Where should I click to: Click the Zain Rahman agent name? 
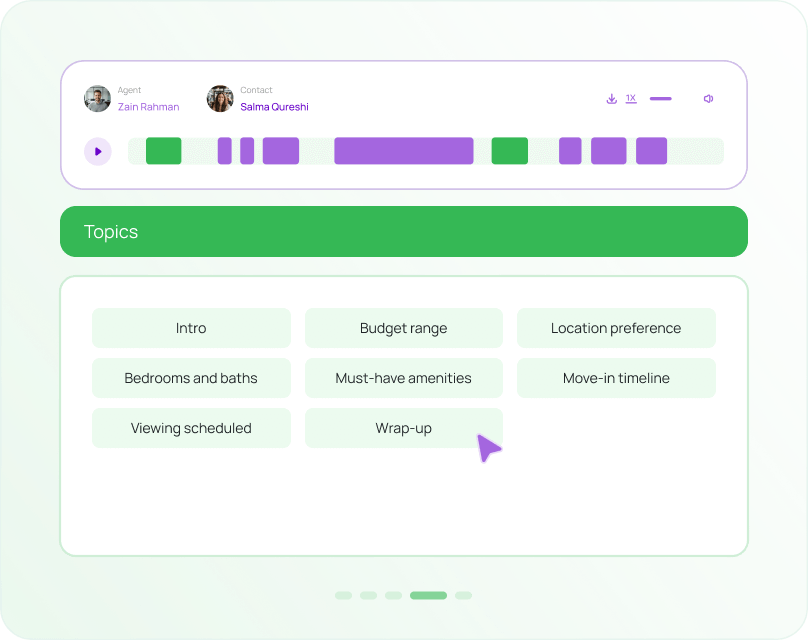148,107
